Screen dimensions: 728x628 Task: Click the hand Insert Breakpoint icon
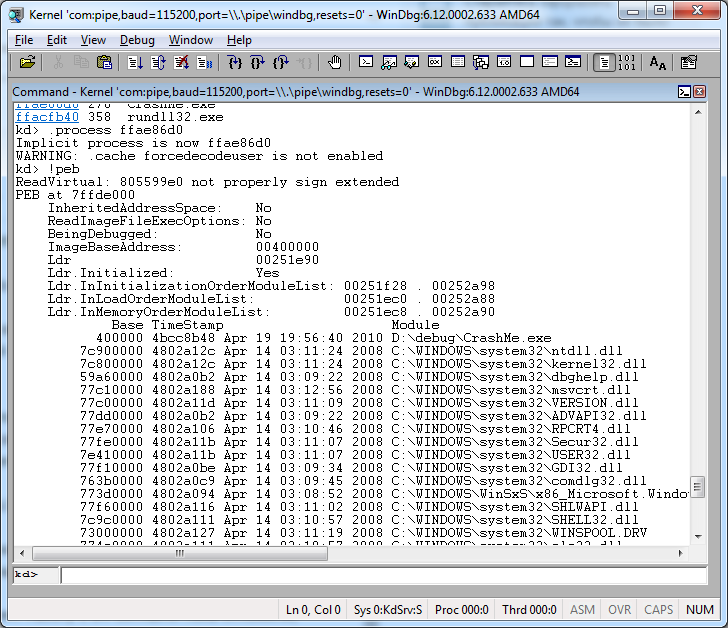(x=335, y=62)
